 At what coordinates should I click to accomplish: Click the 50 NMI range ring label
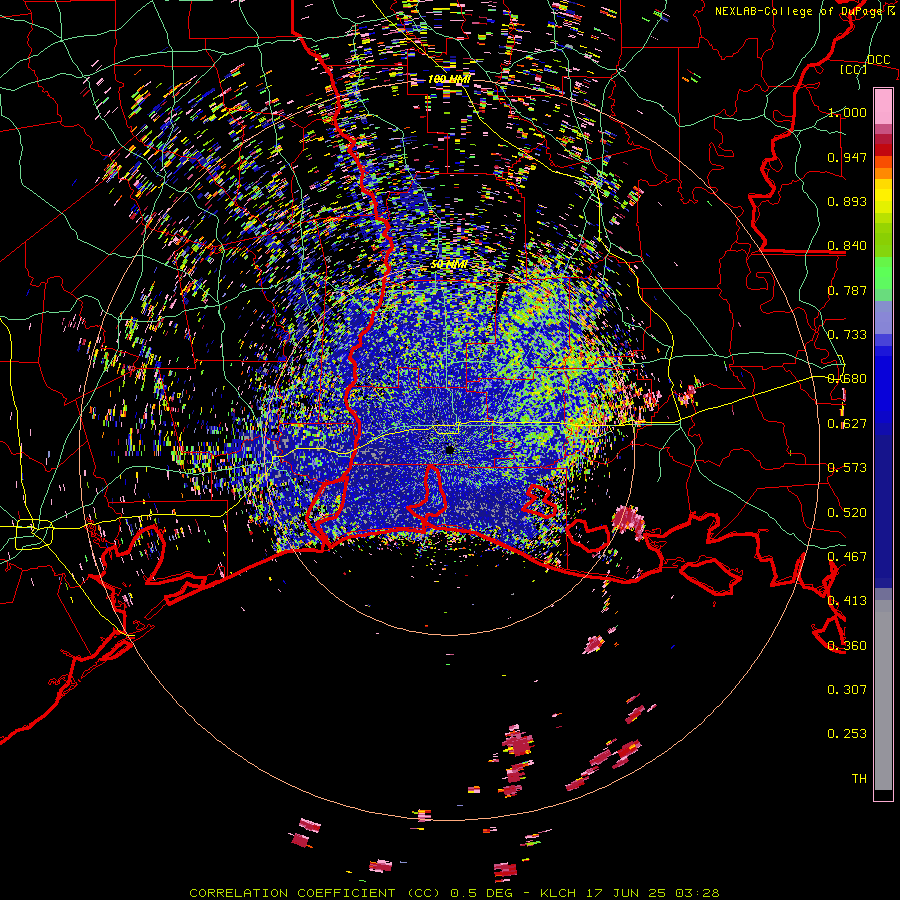[x=449, y=265]
